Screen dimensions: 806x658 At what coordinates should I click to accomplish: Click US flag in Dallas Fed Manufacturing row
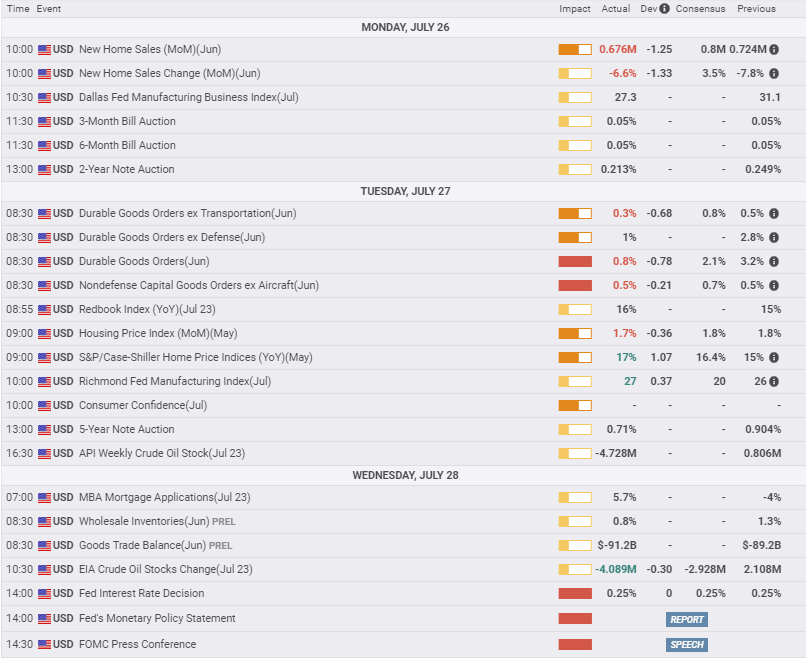(x=45, y=98)
